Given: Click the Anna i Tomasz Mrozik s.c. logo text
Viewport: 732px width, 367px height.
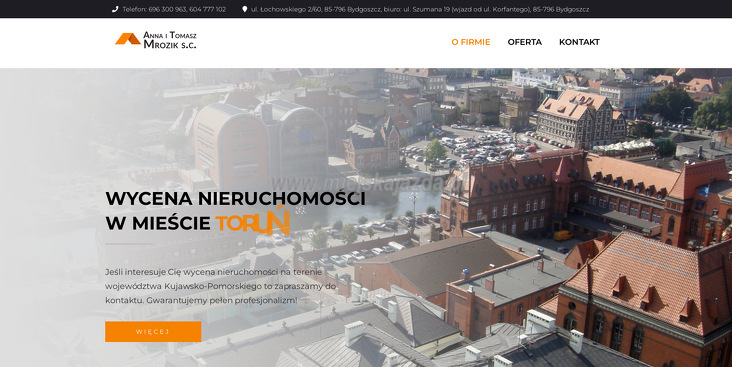Looking at the screenshot, I should tap(170, 40).
